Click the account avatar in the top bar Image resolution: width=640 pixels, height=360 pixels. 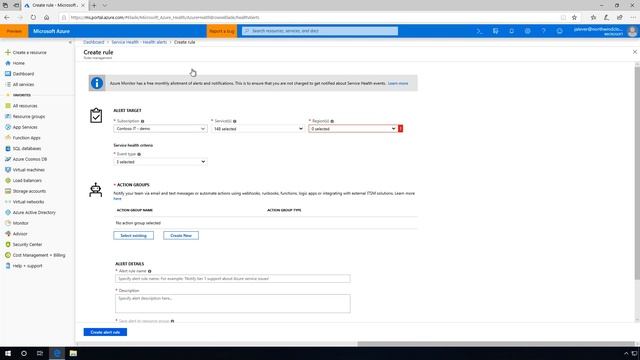point(632,31)
